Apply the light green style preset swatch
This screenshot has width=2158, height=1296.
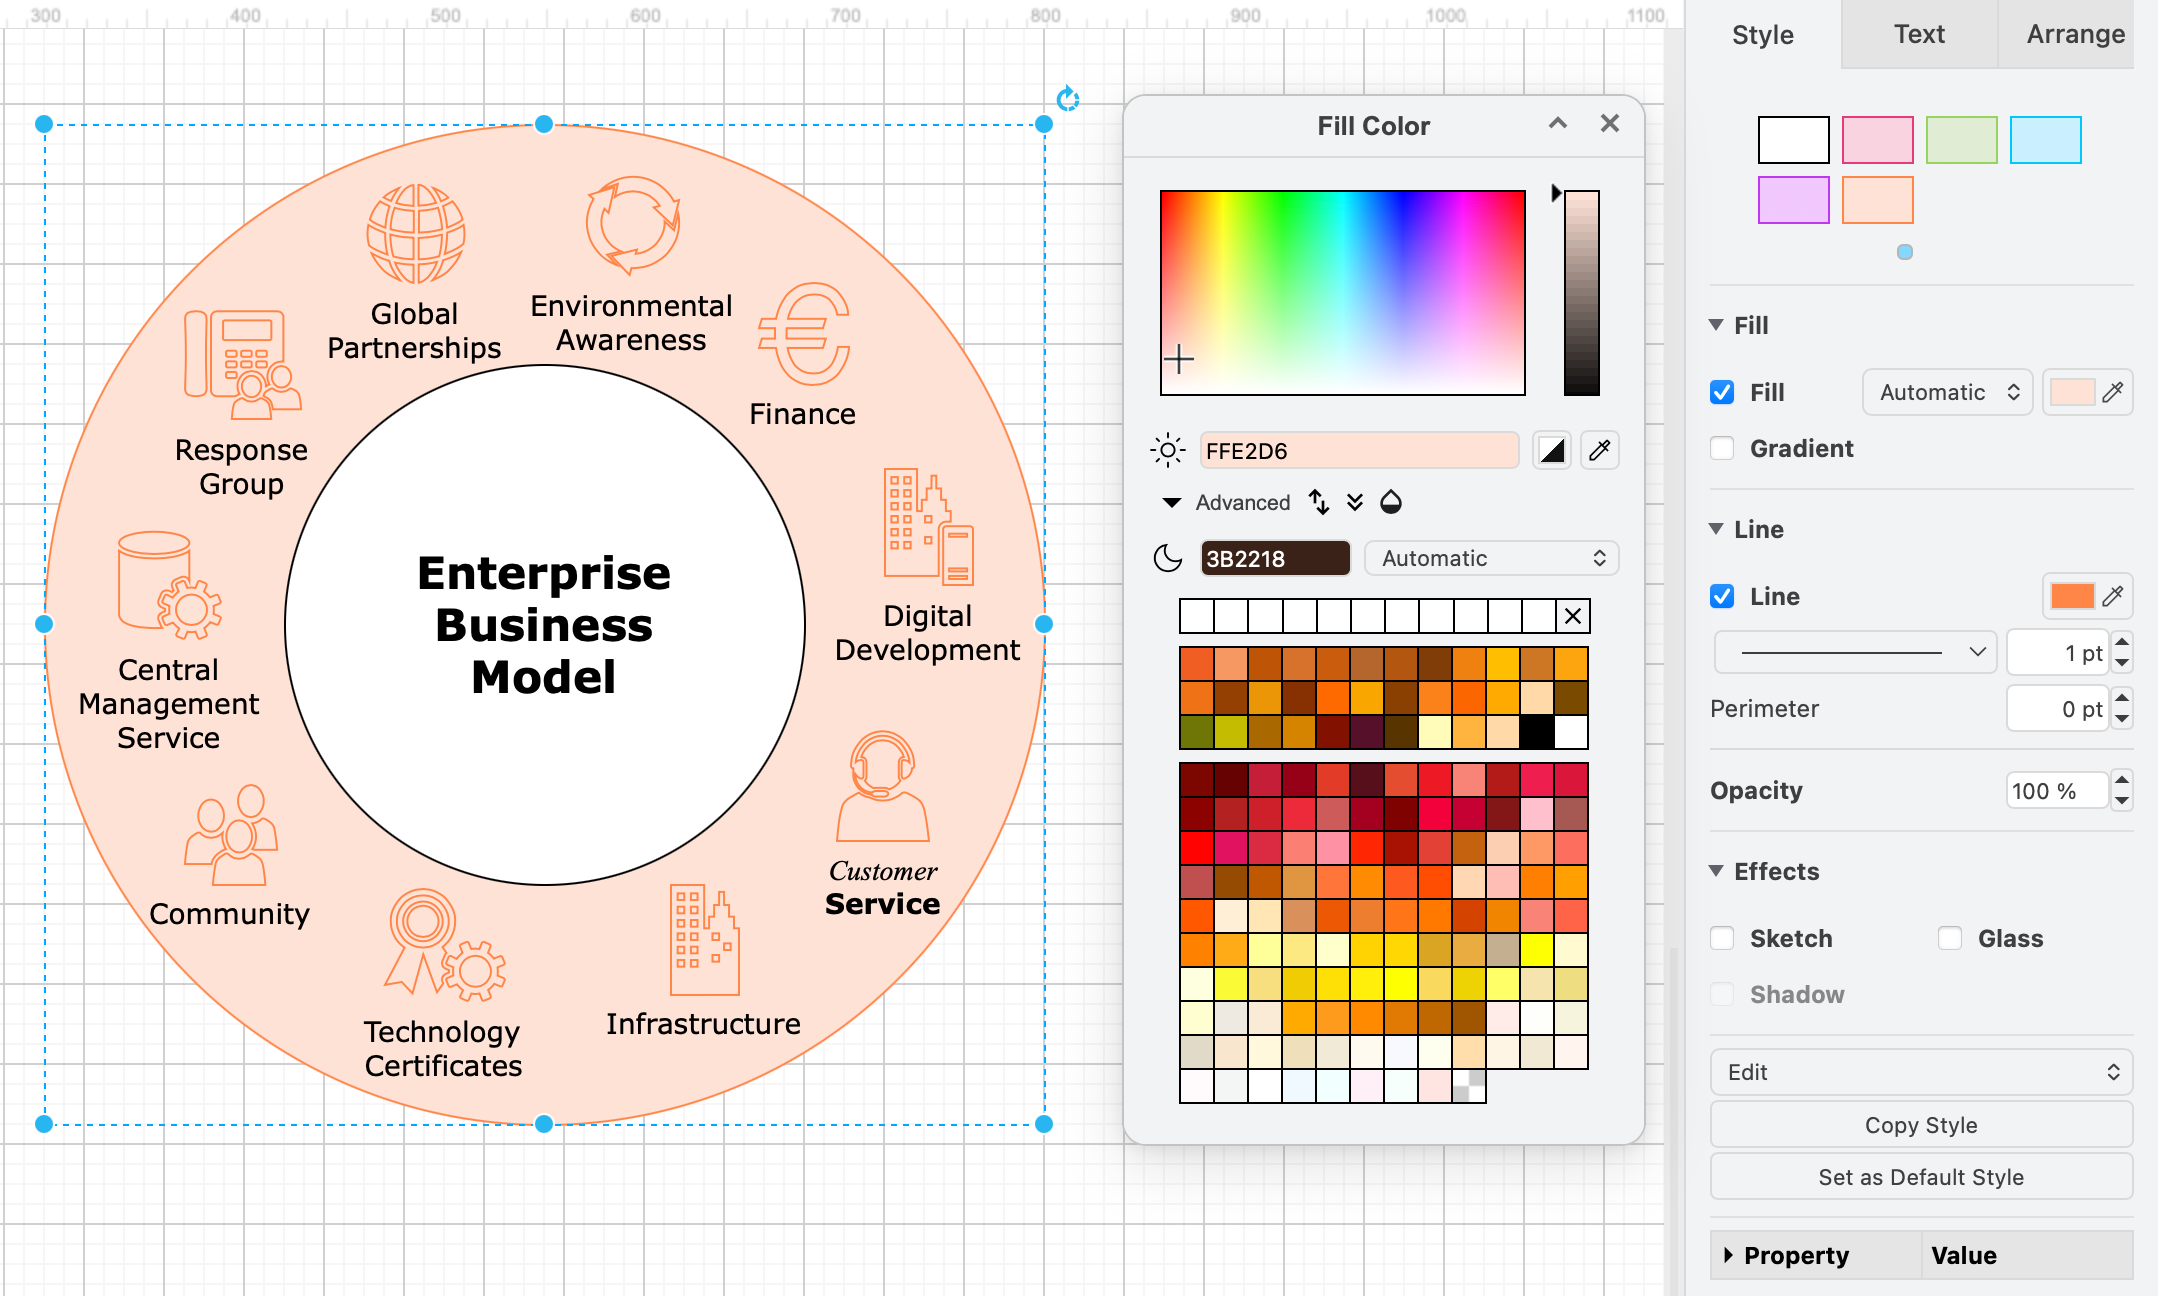pyautogui.click(x=1962, y=140)
